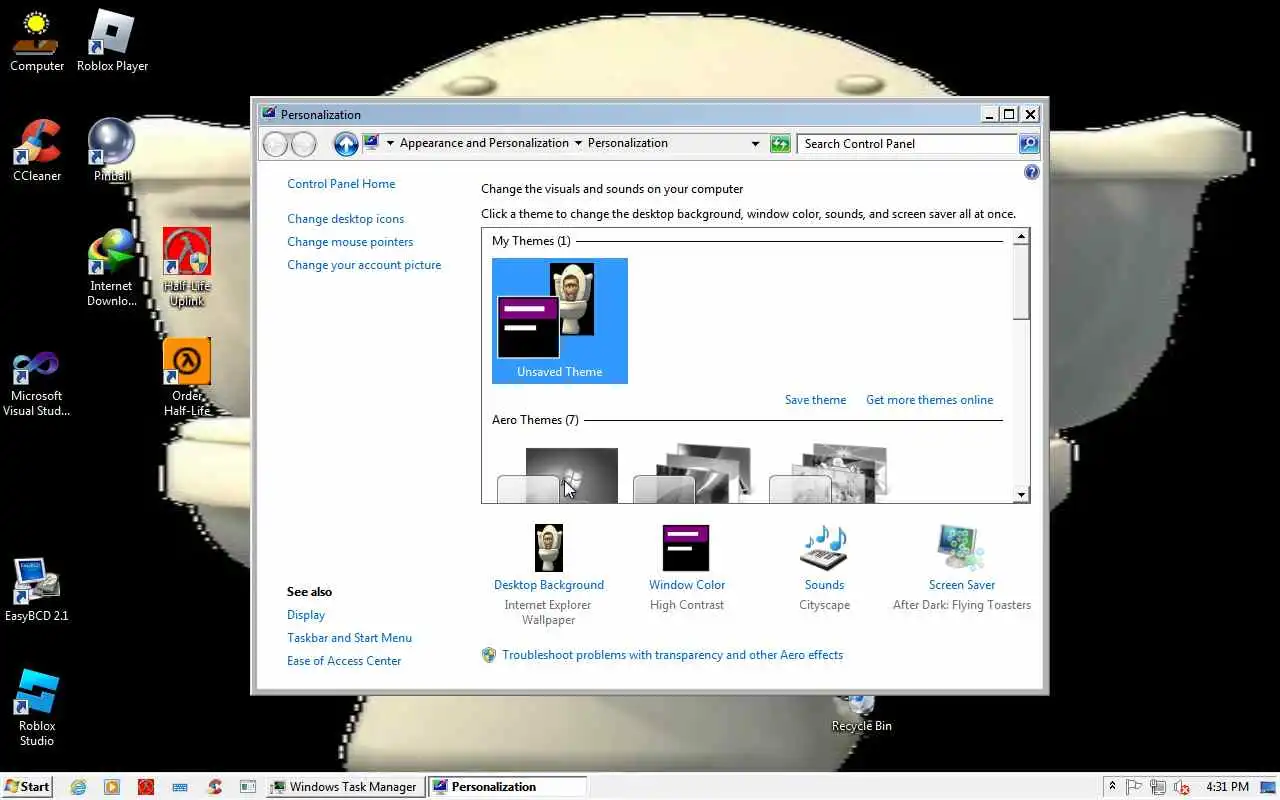
Task: Click Change mouse pointers link
Action: 350,242
